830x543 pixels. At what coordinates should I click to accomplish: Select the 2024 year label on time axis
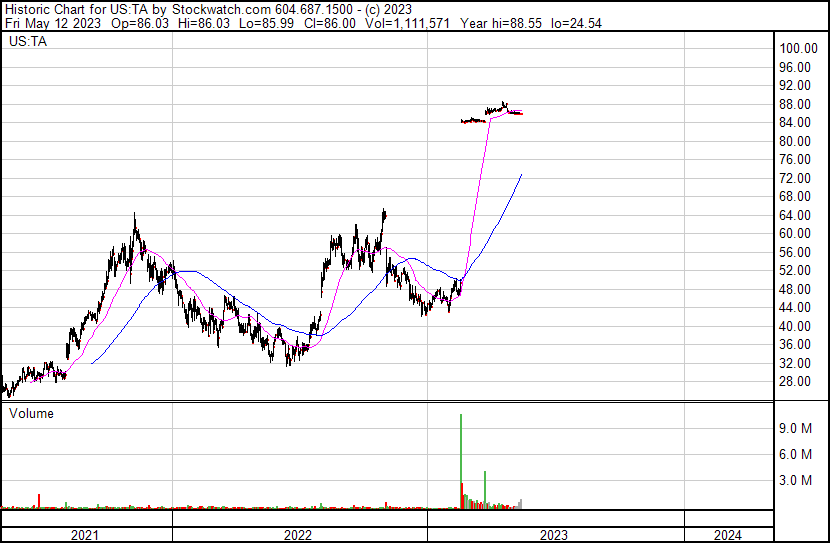coord(728,535)
